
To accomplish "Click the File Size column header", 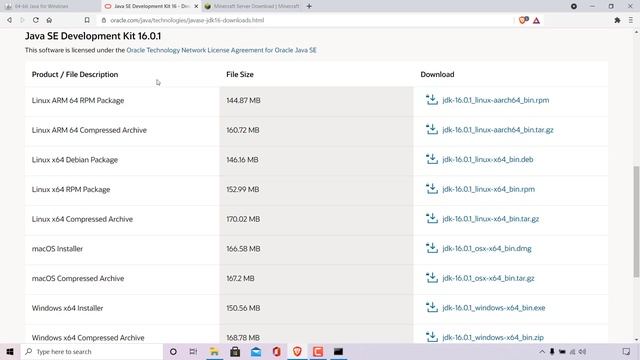I will (240, 74).
